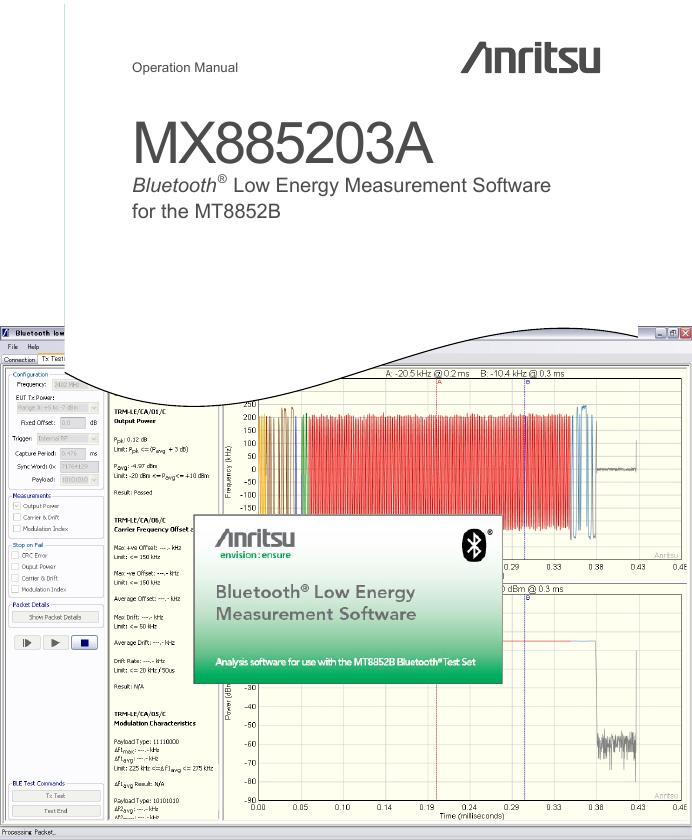Enable the Modulation Index measurement checkbox
Viewport: 692px width, 840px height.
[15, 528]
